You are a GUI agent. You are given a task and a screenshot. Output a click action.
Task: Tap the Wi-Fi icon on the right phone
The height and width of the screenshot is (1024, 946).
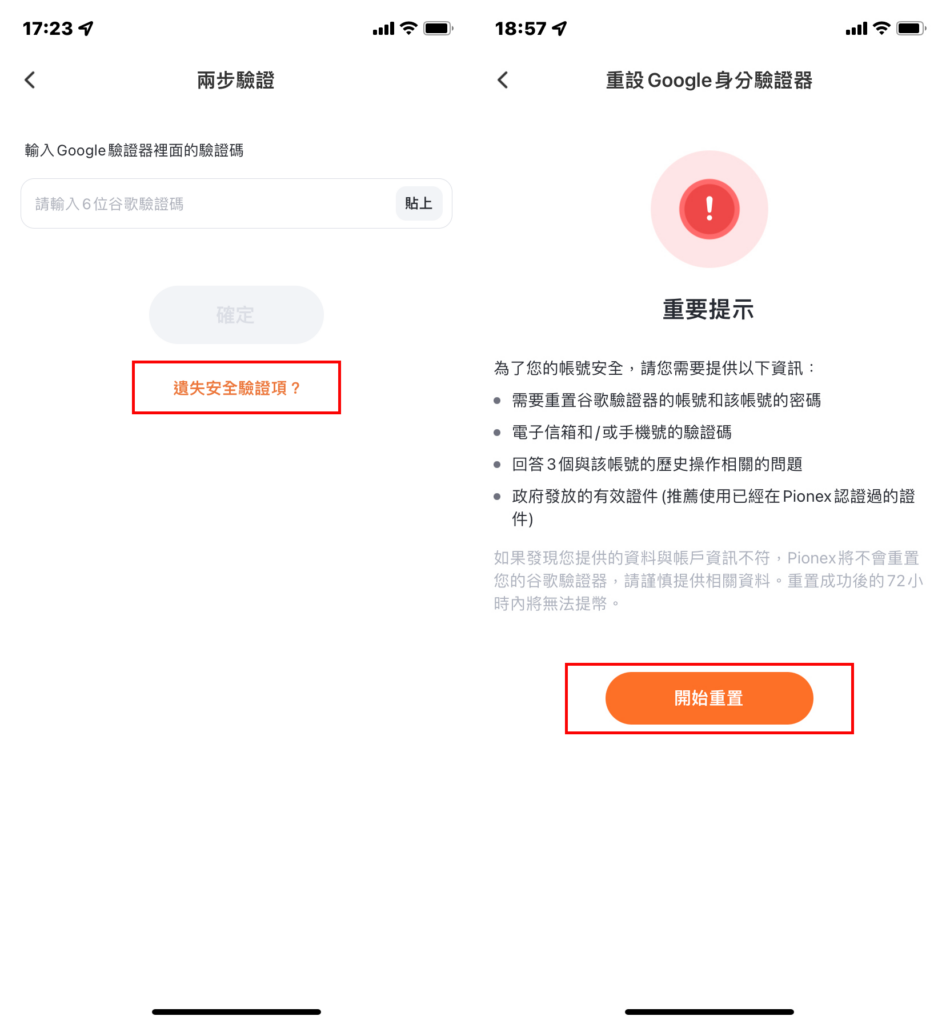[x=881, y=28]
